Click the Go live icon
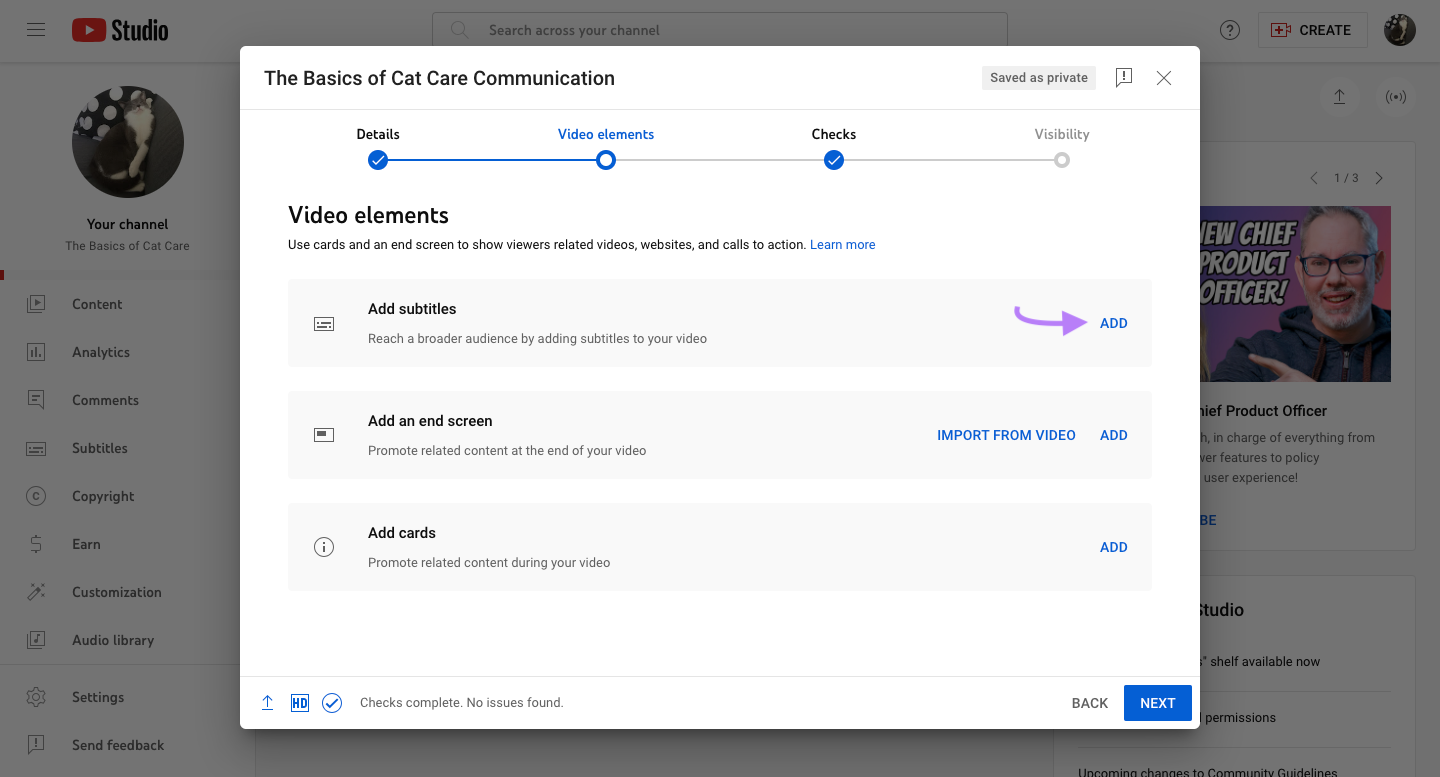The height and width of the screenshot is (777, 1440). (1396, 97)
